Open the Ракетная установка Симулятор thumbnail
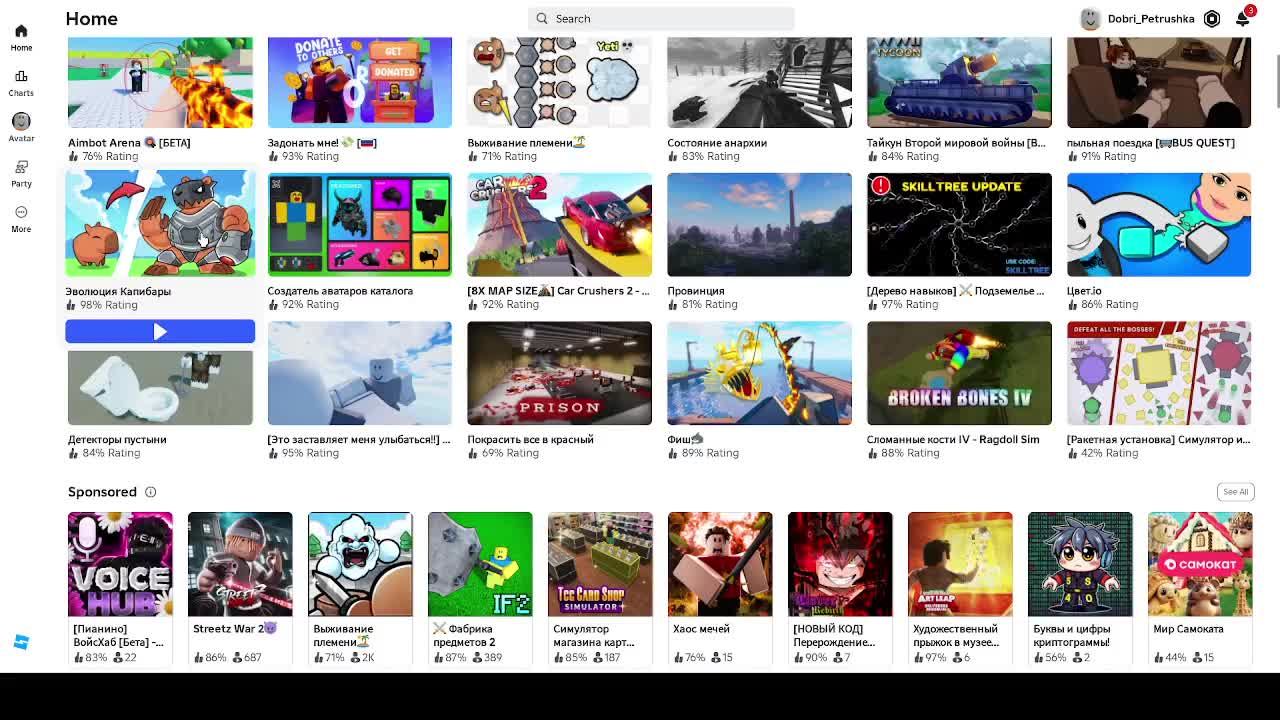 click(x=1159, y=373)
